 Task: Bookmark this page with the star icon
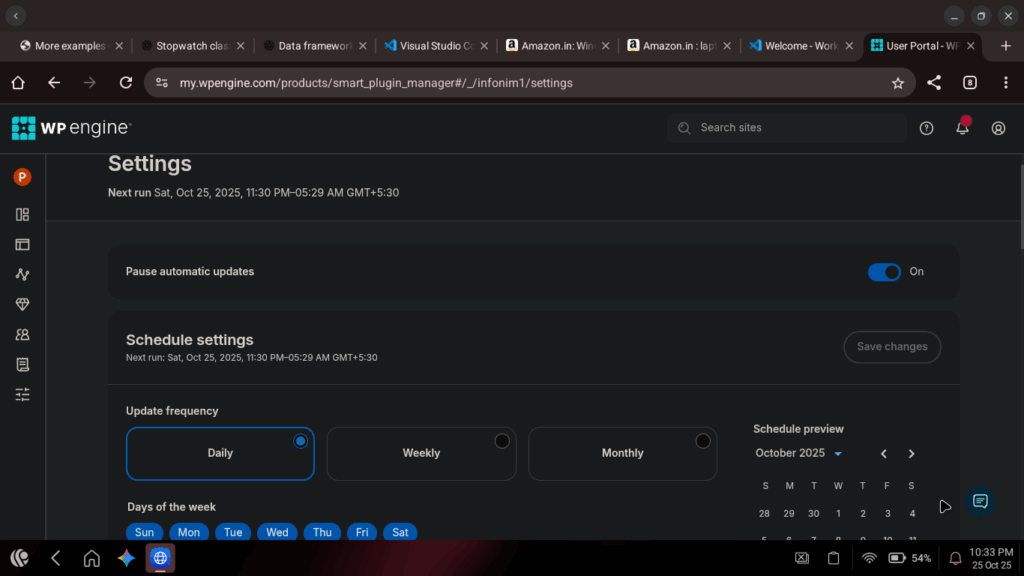(x=897, y=83)
